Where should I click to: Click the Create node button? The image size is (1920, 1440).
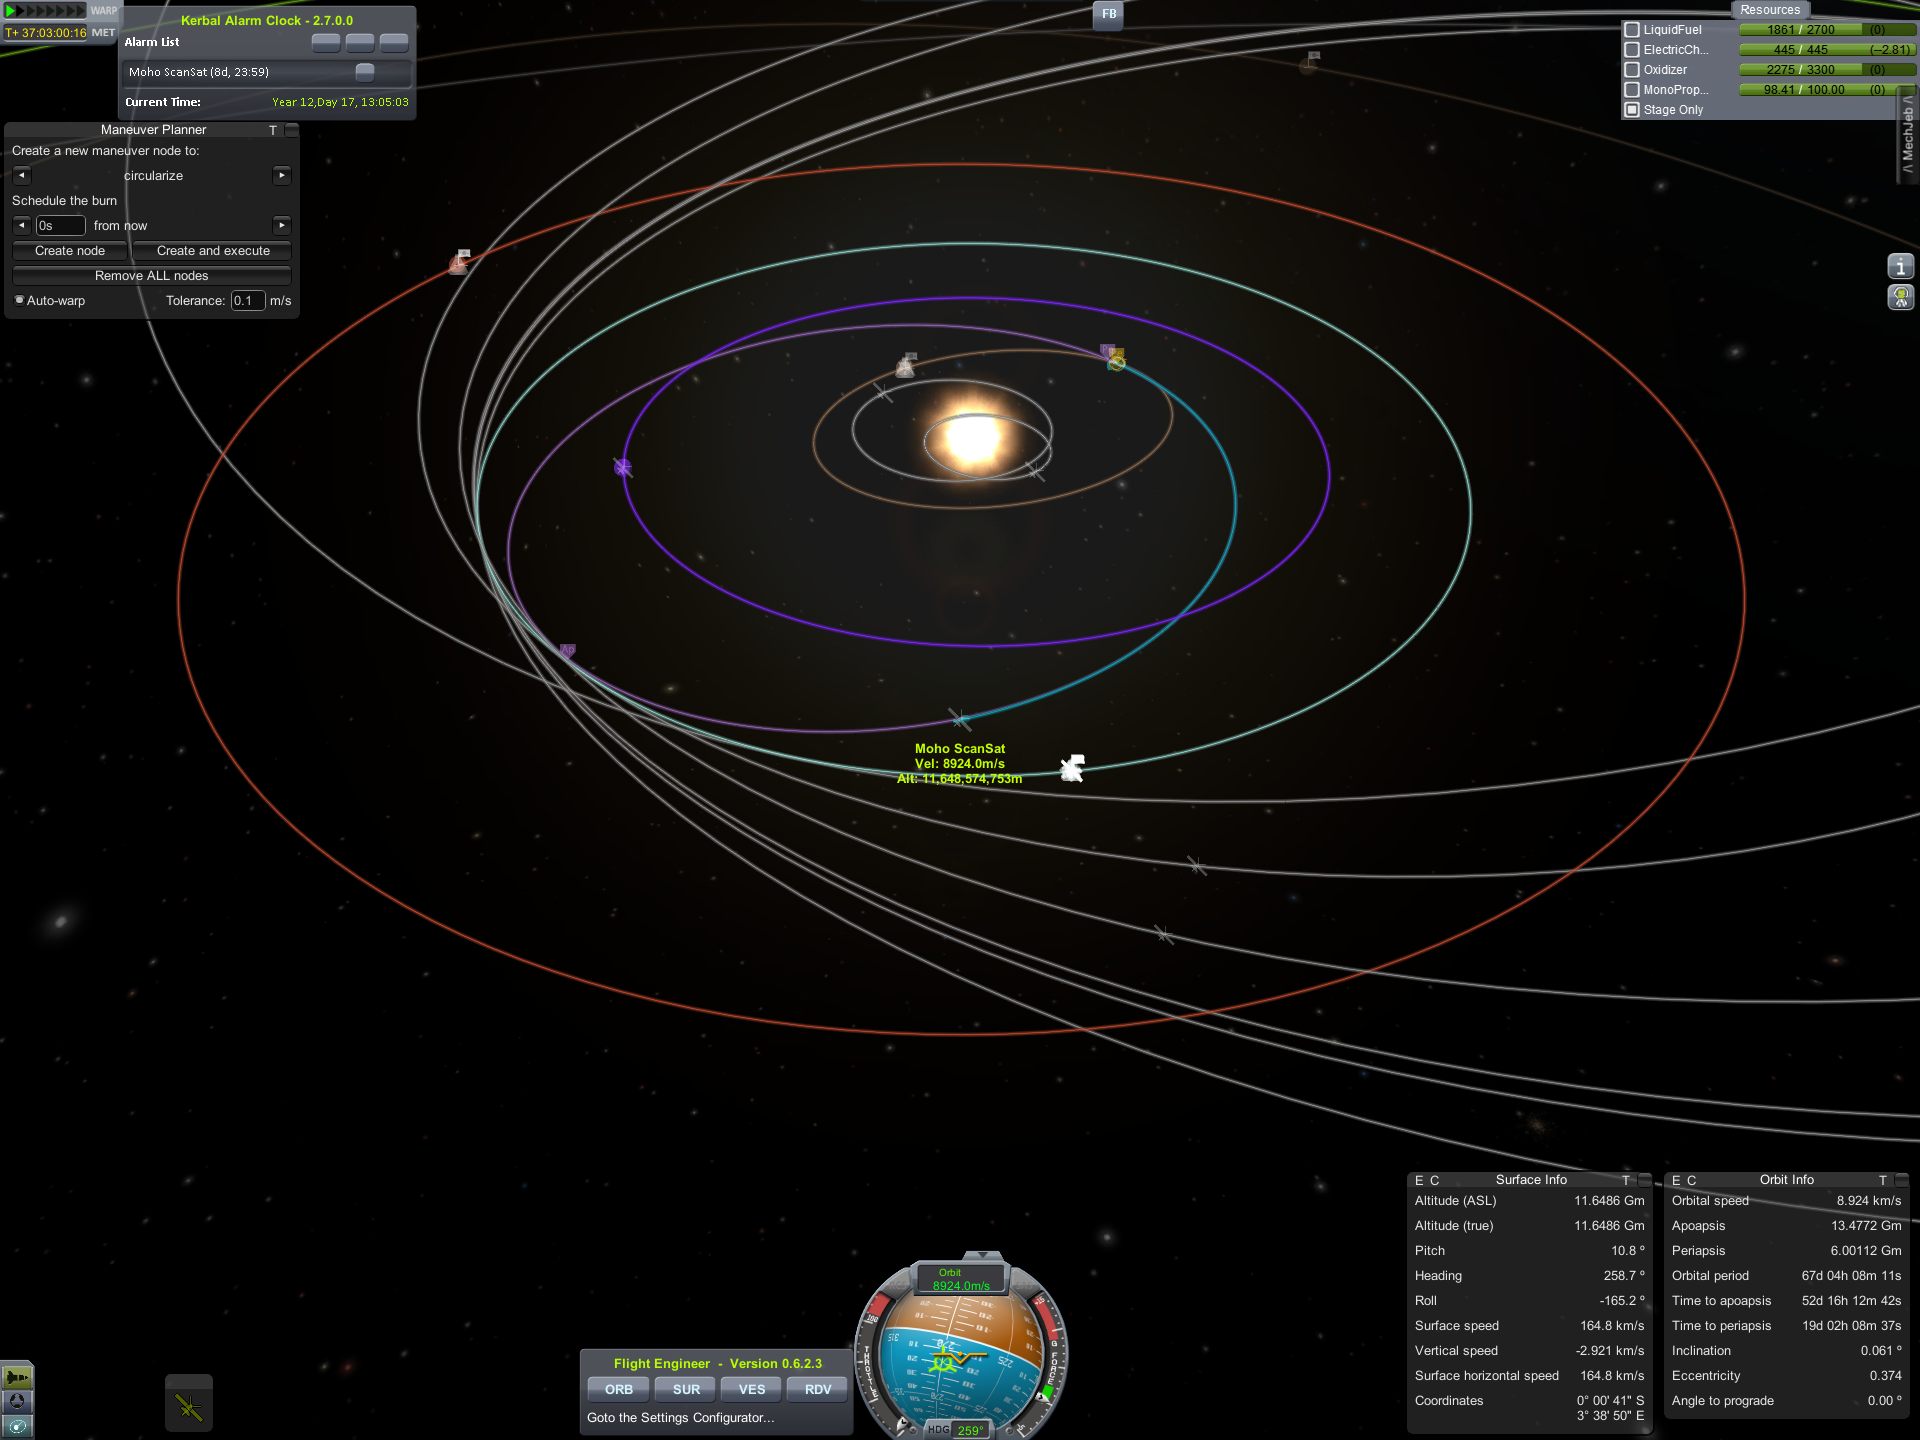click(x=70, y=251)
